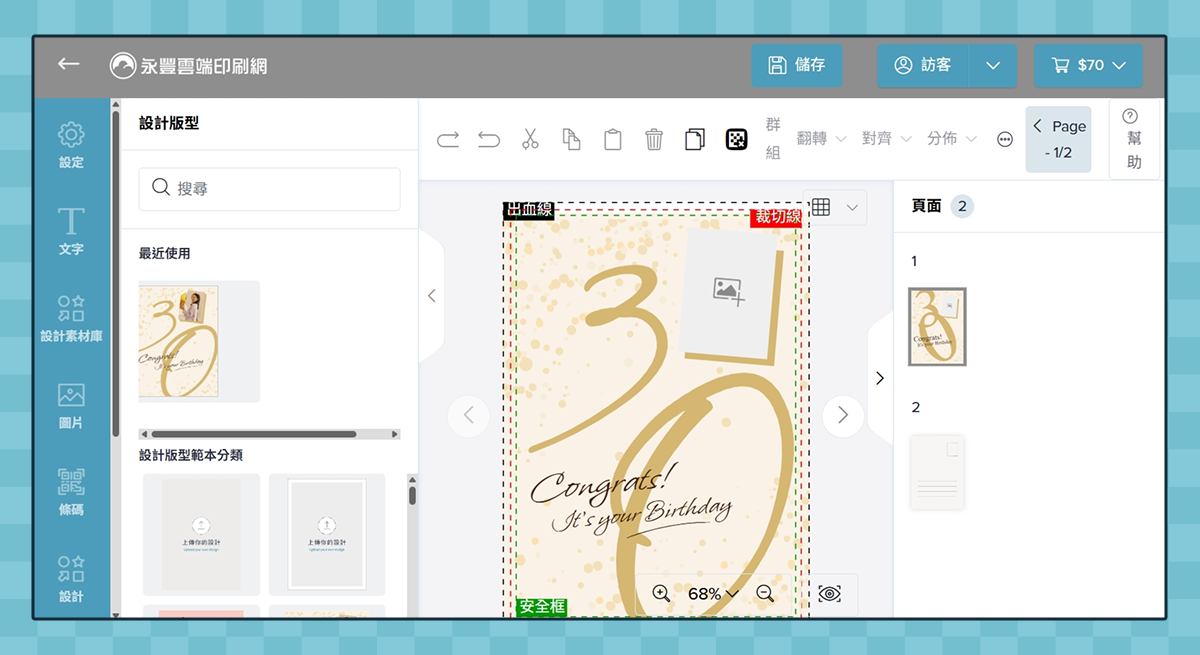Screen dimensions: 1200x655
Task: Select the first upload-your-design template
Action: pos(201,534)
